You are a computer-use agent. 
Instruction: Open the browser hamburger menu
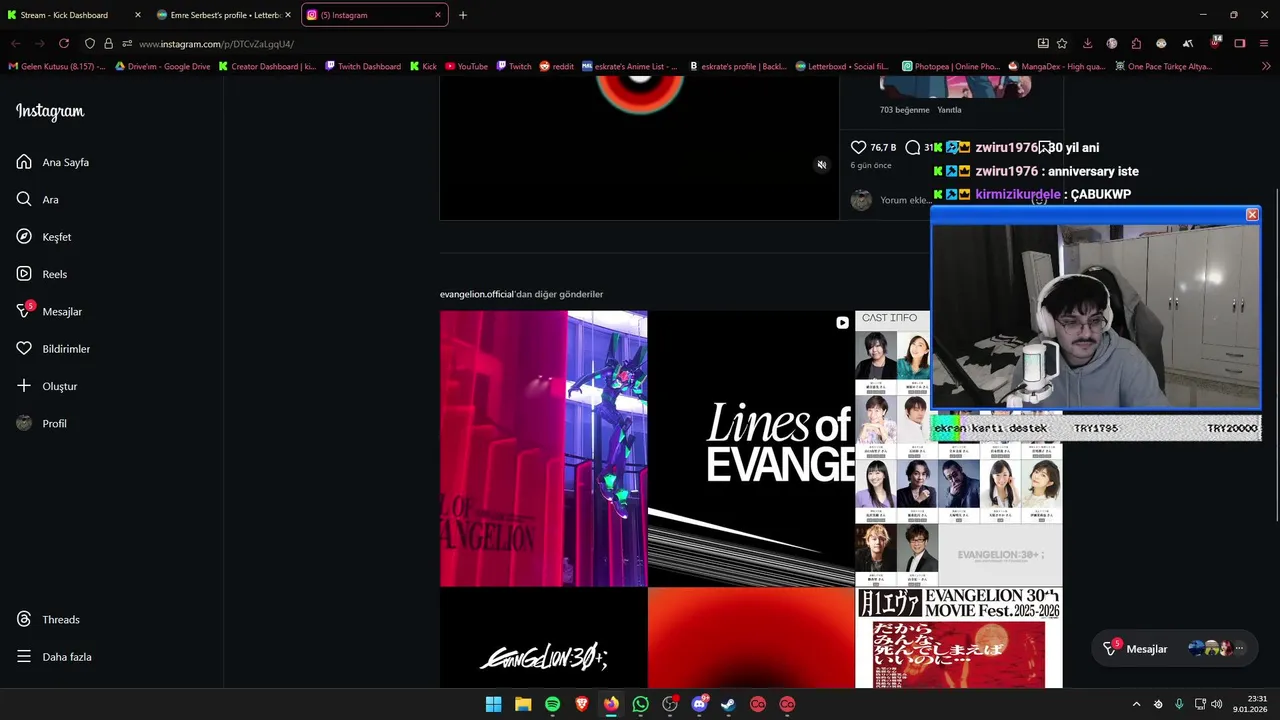(x=1264, y=44)
